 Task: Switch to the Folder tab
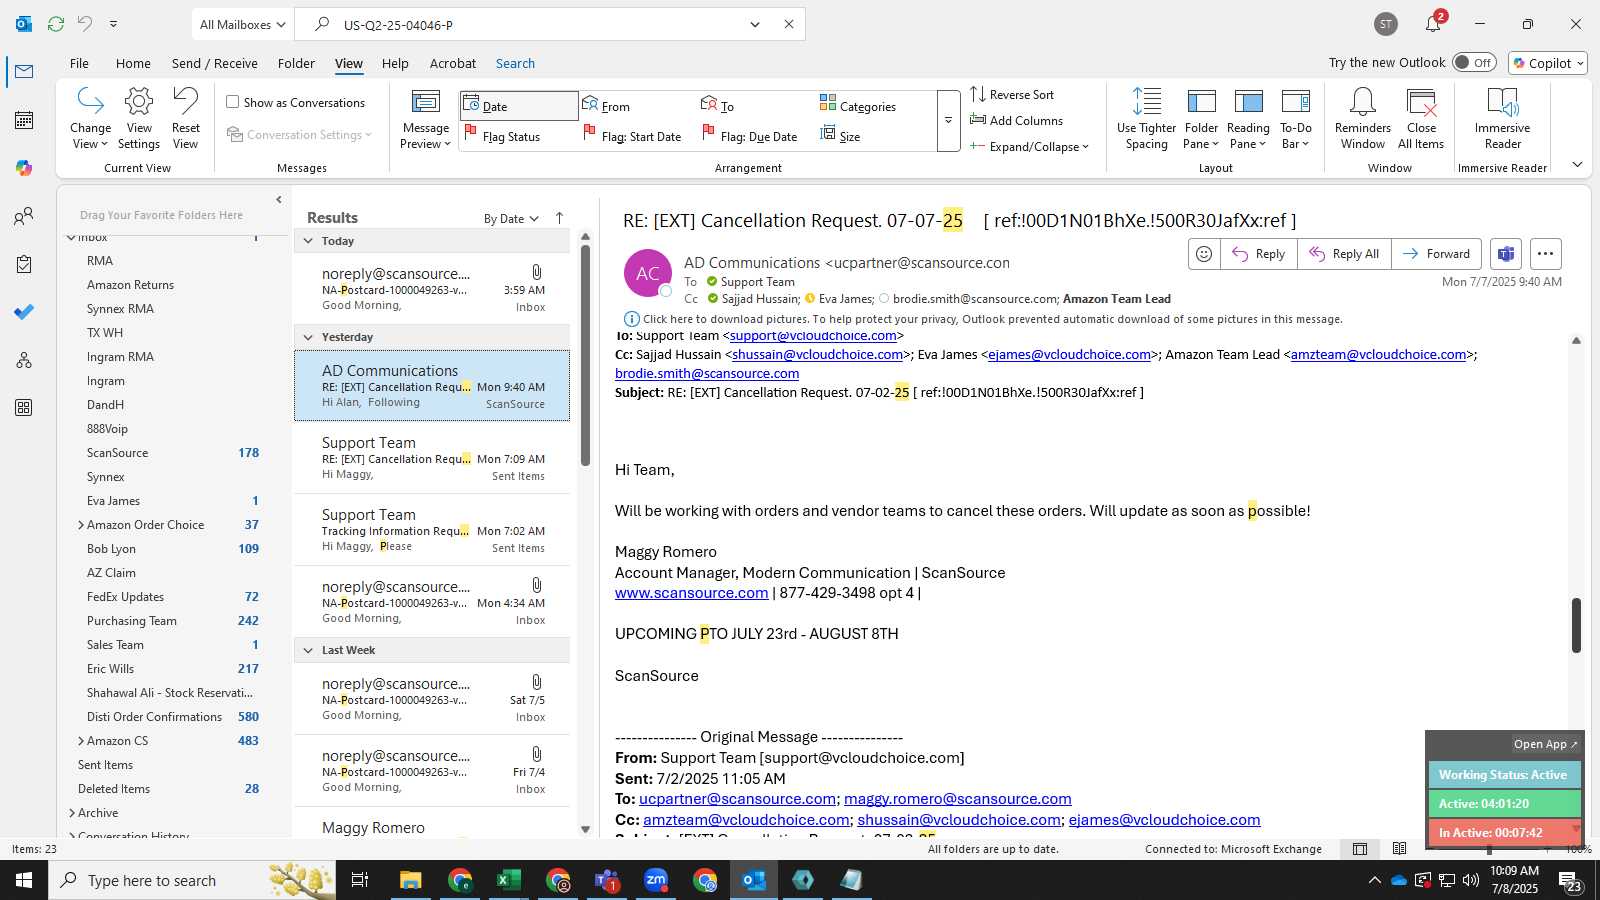coord(296,63)
